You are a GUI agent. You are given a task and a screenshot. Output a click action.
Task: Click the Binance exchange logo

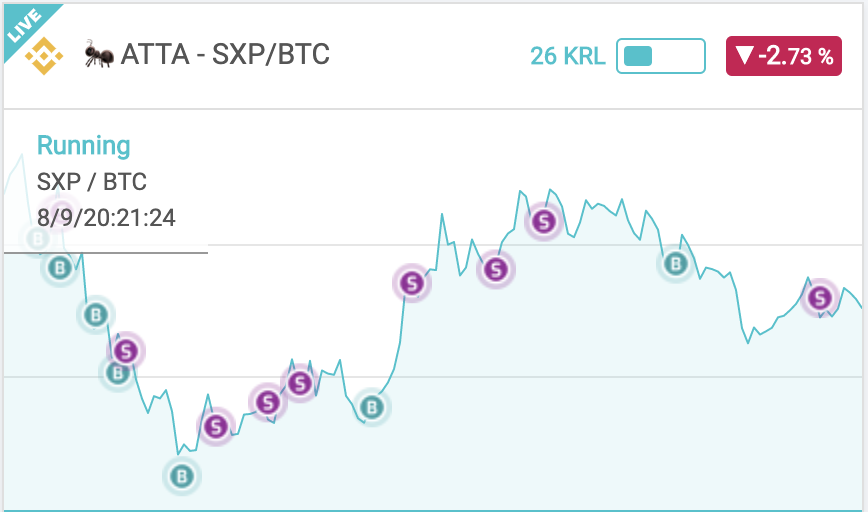tap(44, 56)
